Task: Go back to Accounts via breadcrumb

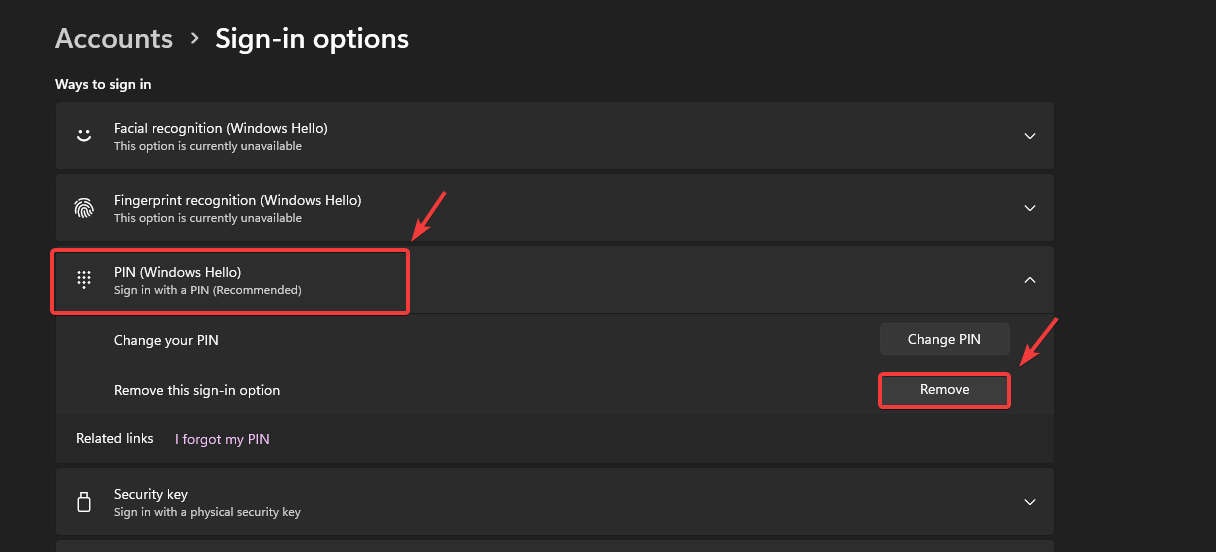Action: (x=114, y=39)
